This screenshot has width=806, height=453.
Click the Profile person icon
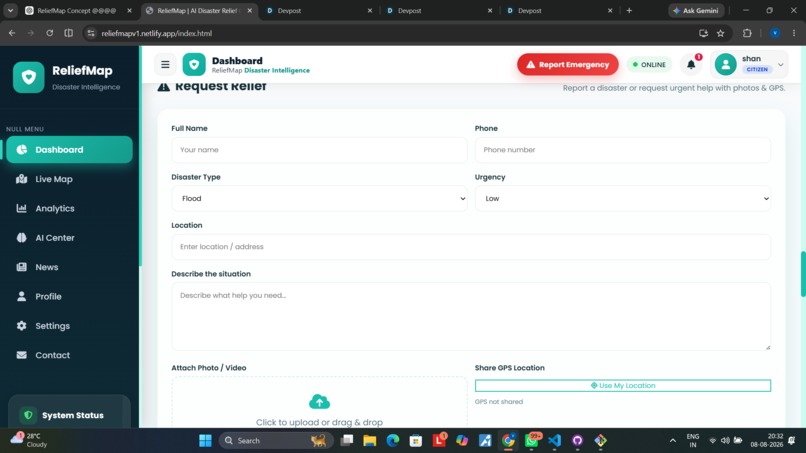tap(22, 296)
